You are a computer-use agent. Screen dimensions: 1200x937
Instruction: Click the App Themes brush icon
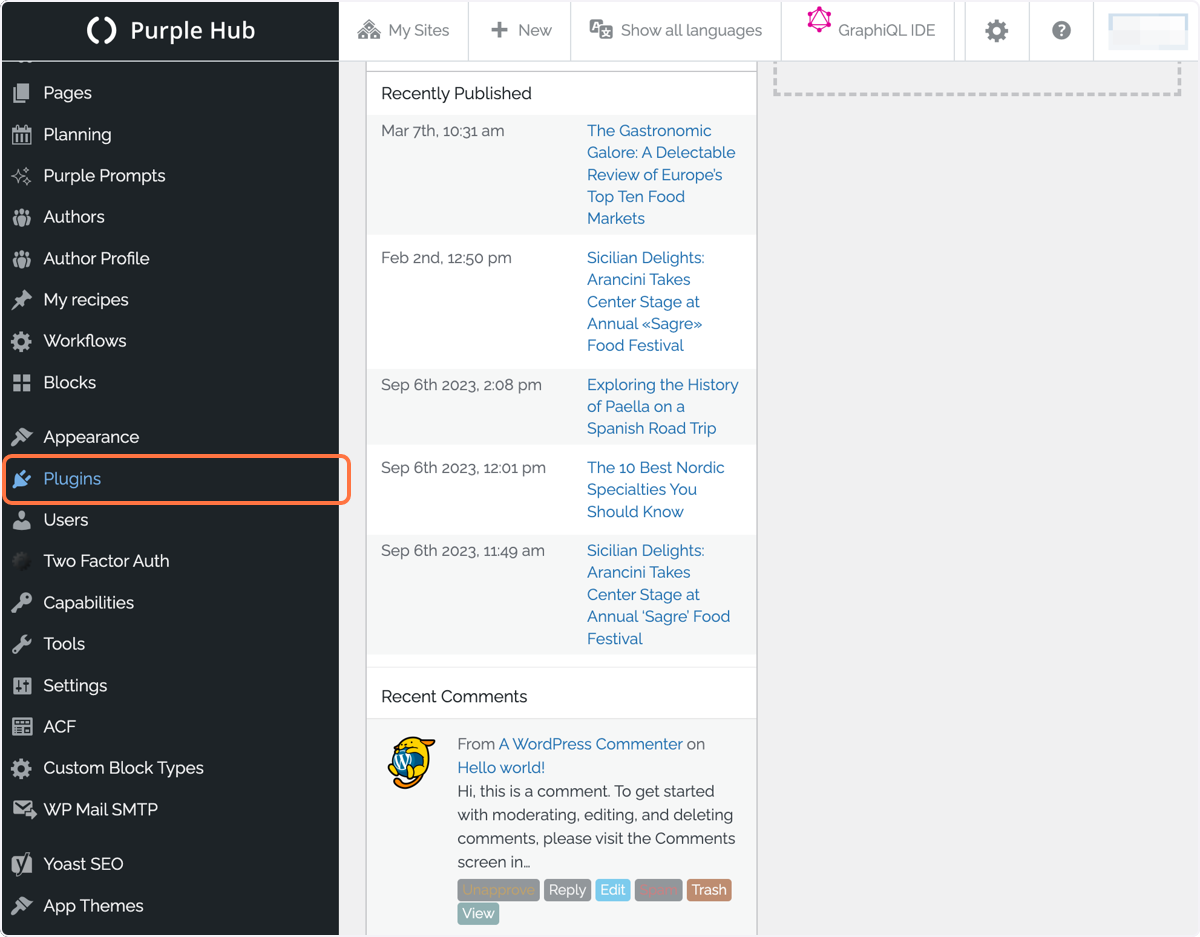pos(21,906)
